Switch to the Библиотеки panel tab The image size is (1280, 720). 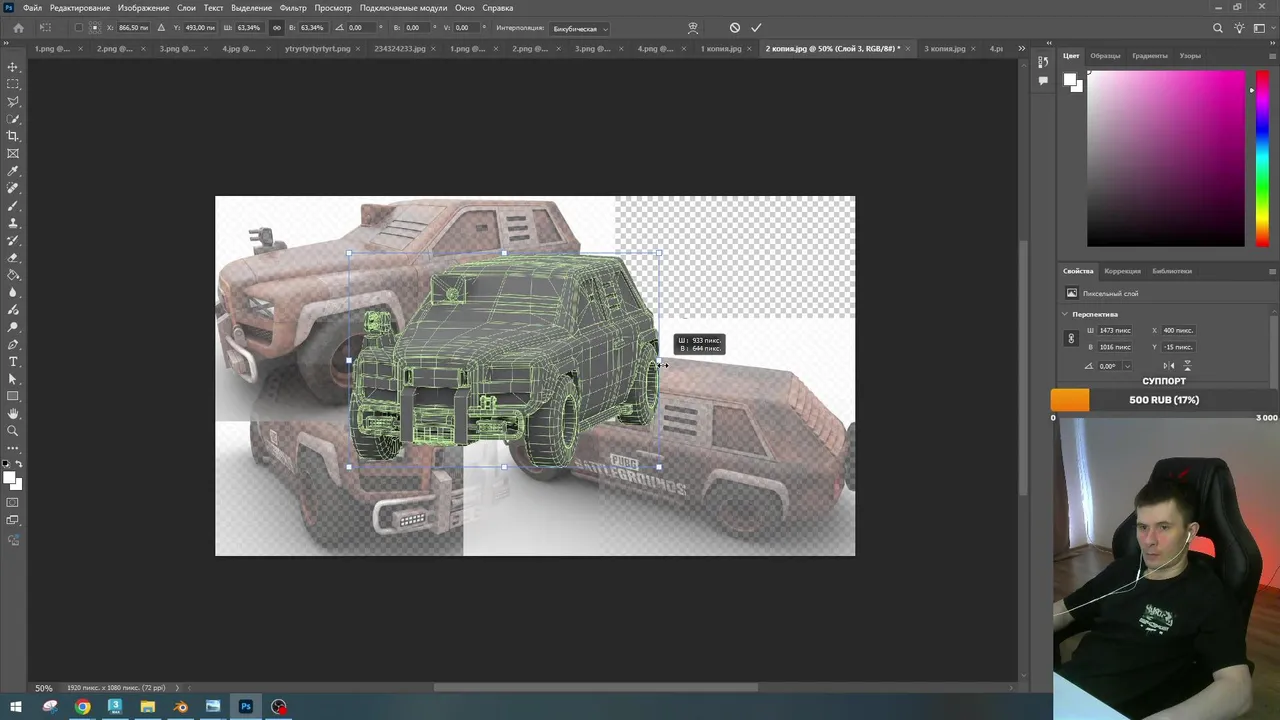point(1172,271)
